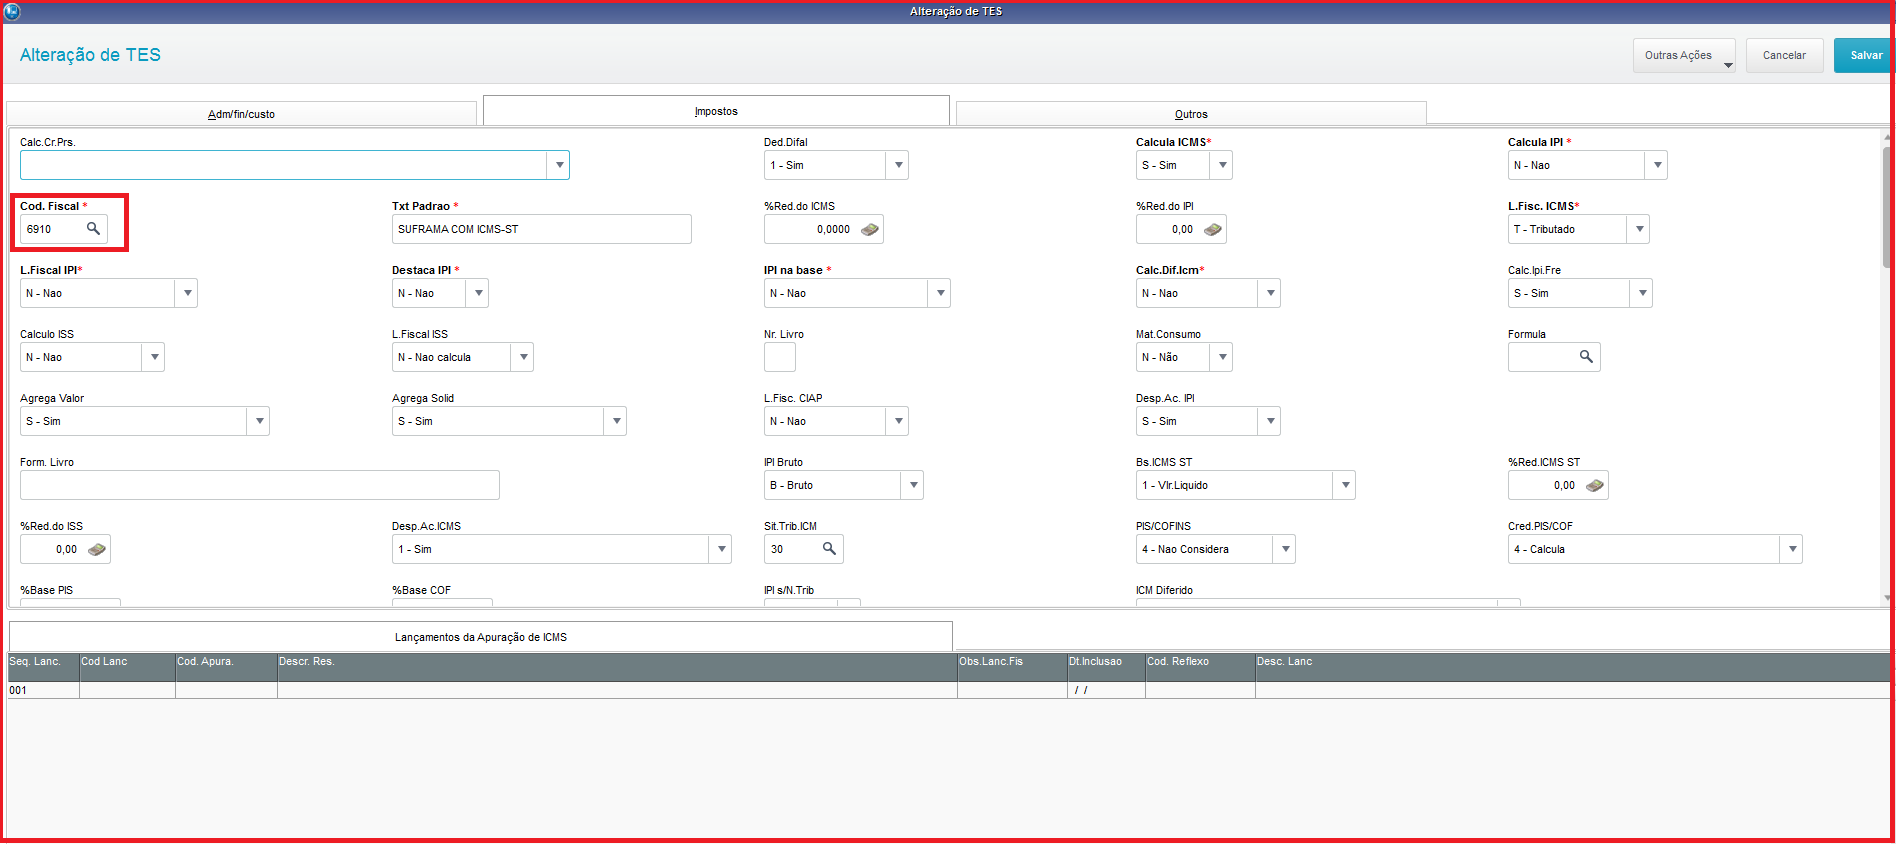Open the Calcula ICMS dropdown
The image size is (1896, 844).
[x=1221, y=165]
